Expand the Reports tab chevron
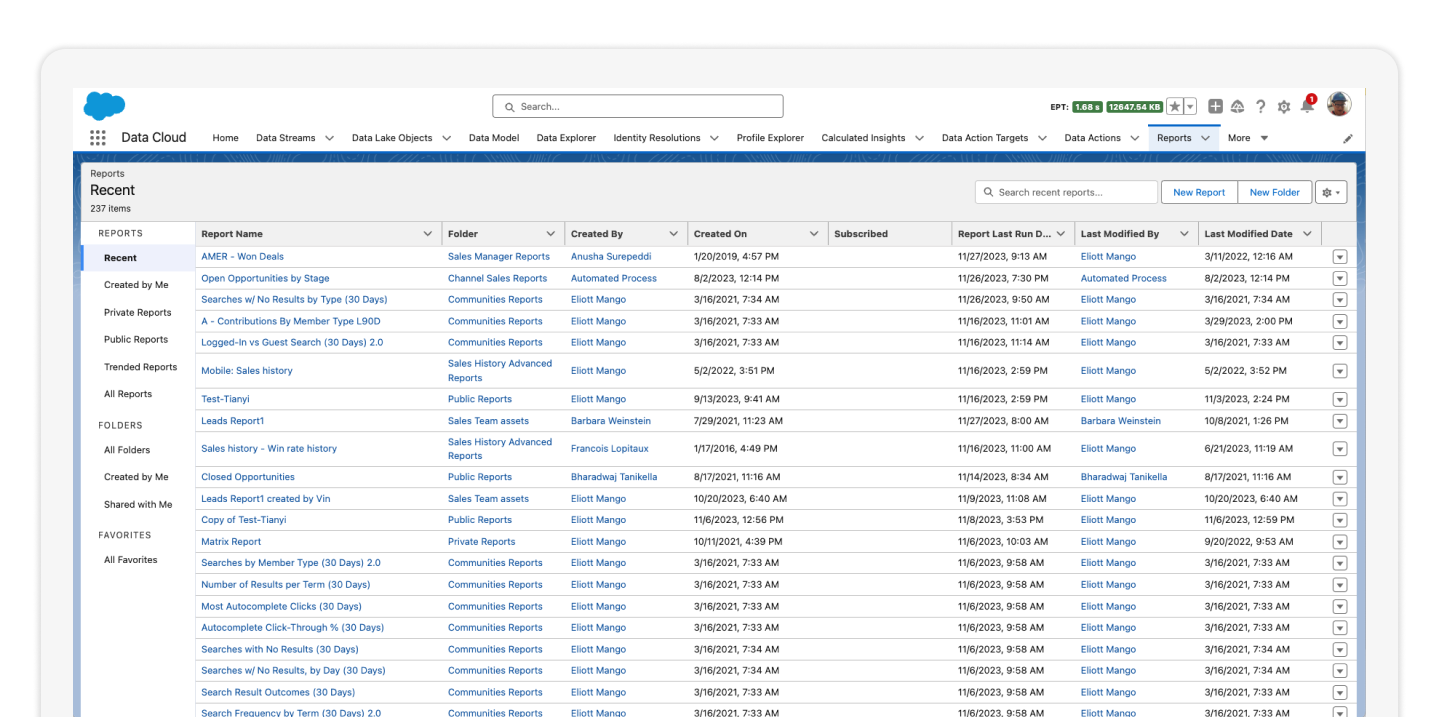The width and height of the screenshot is (1440, 717). (x=1205, y=139)
